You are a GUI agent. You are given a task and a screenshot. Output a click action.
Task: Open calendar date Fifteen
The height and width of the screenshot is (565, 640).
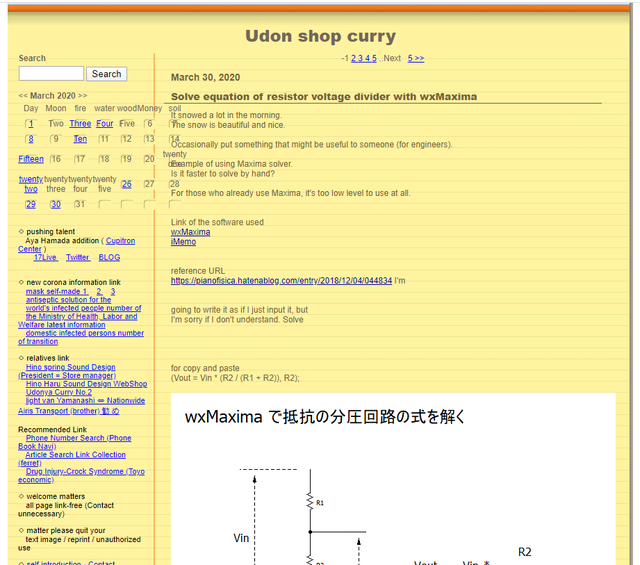(31, 159)
